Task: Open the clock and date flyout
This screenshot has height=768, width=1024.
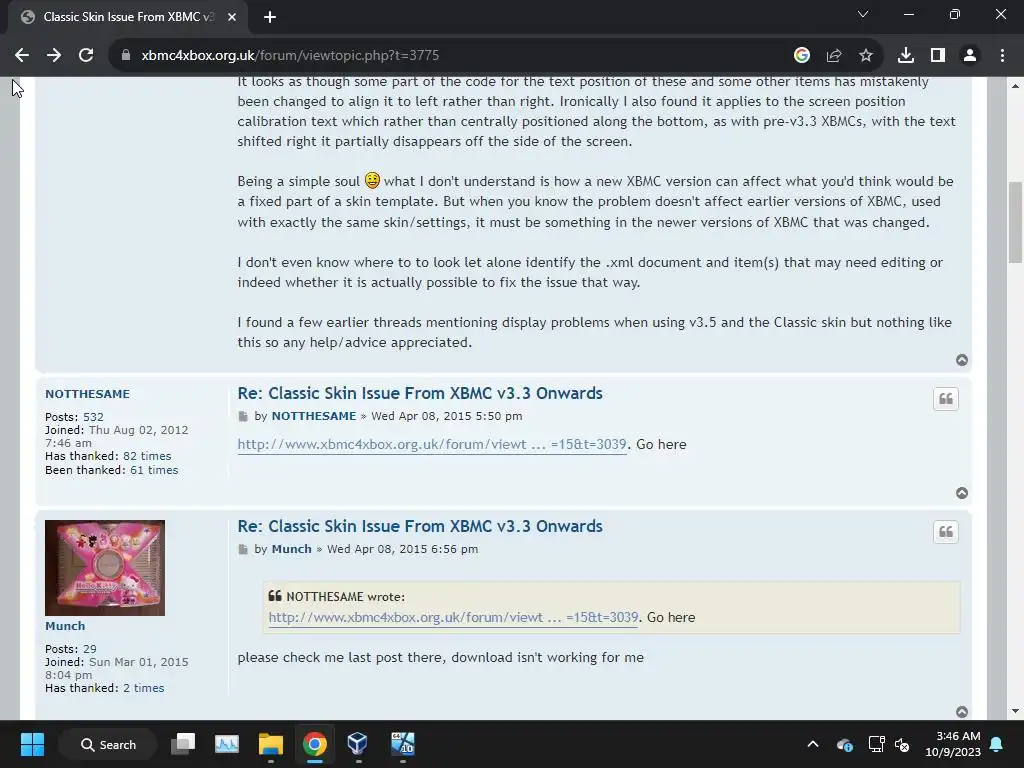Action: click(x=952, y=744)
